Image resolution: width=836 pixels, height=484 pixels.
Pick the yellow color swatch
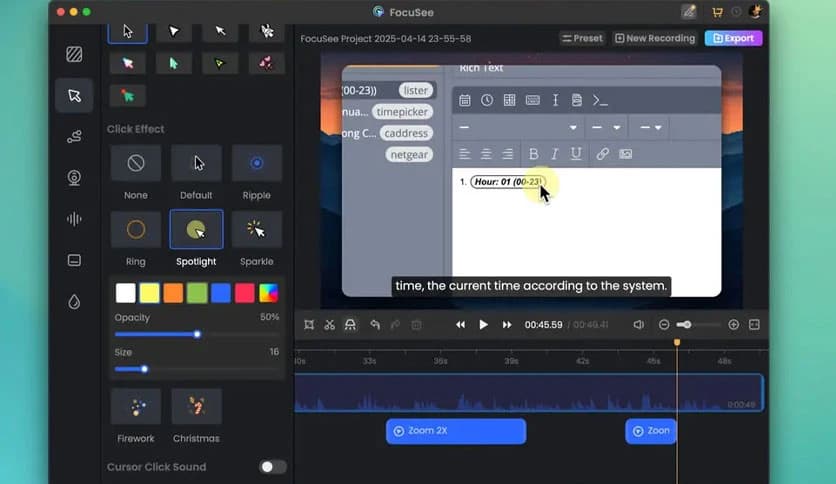coord(149,293)
